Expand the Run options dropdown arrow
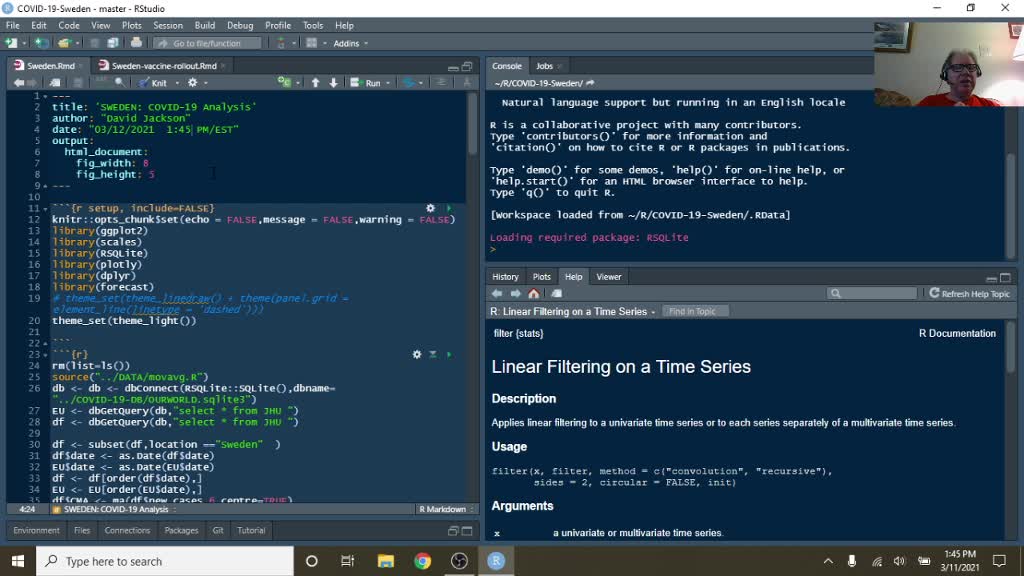The height and width of the screenshot is (576, 1024). tap(388, 83)
